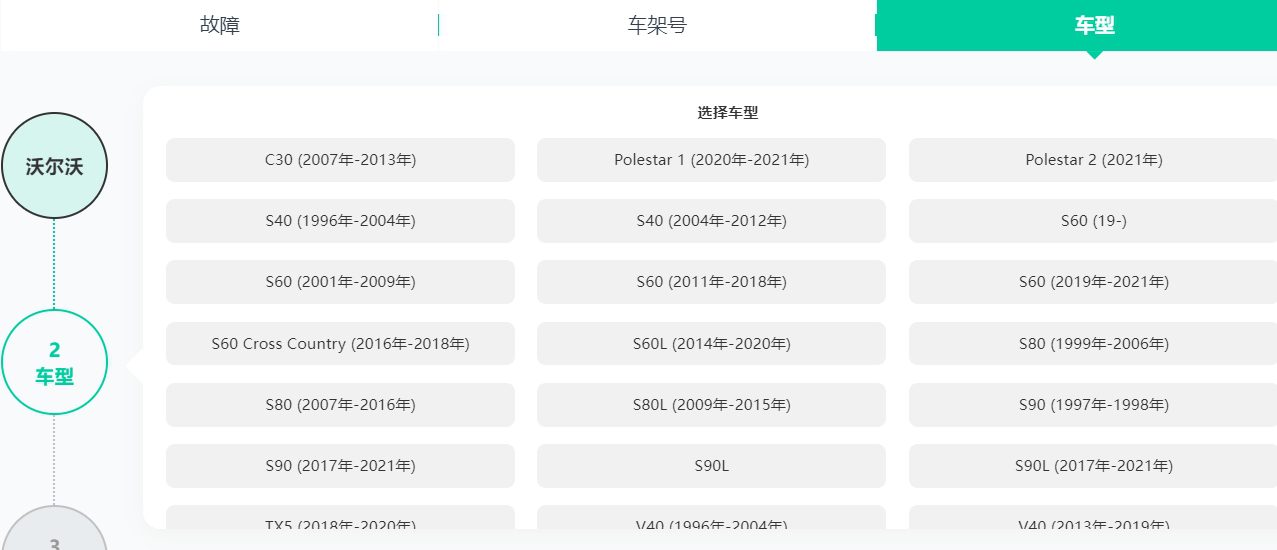
Task: Select S60L (2014年-2020年)
Action: pos(711,344)
